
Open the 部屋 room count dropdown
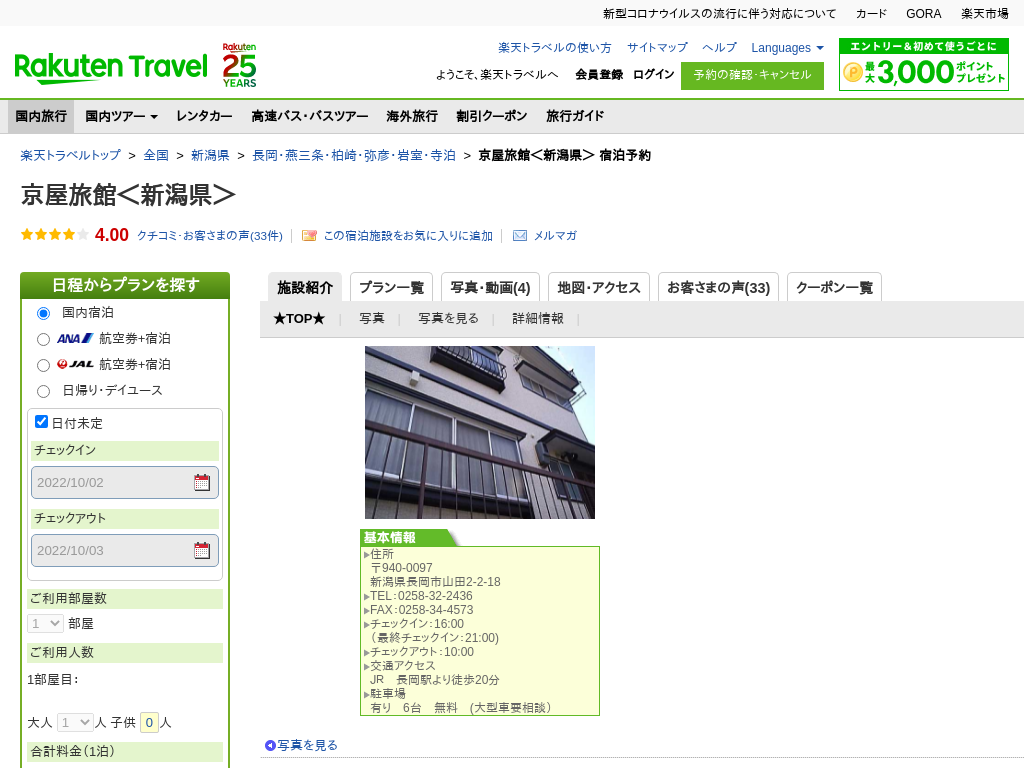click(x=45, y=623)
